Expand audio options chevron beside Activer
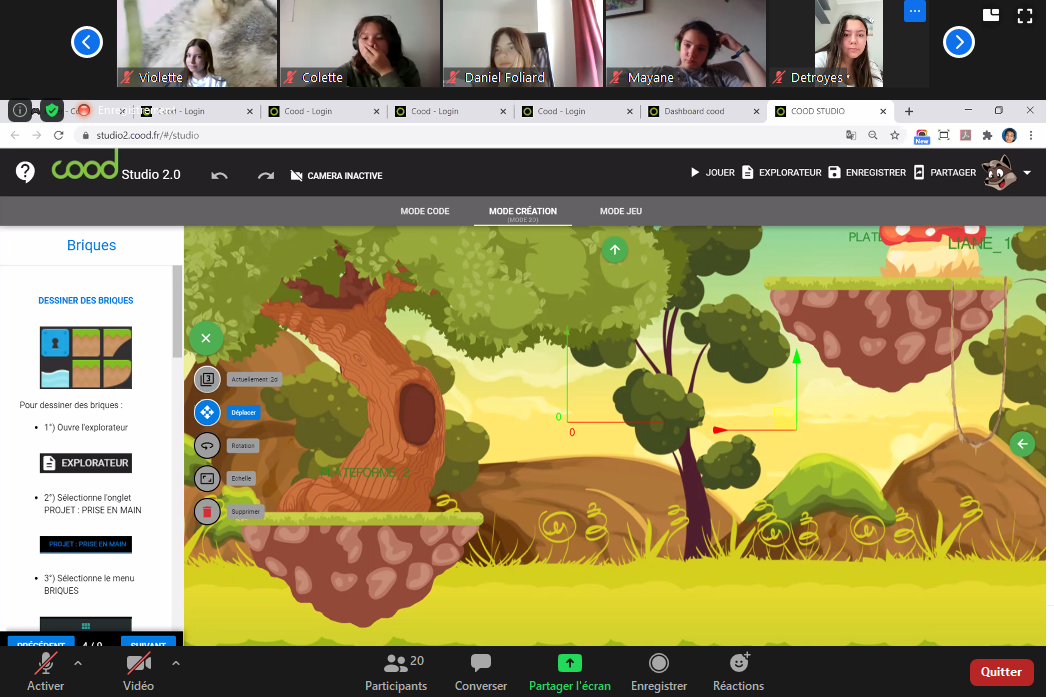Viewport: 1054px width, 697px height. coord(78,662)
